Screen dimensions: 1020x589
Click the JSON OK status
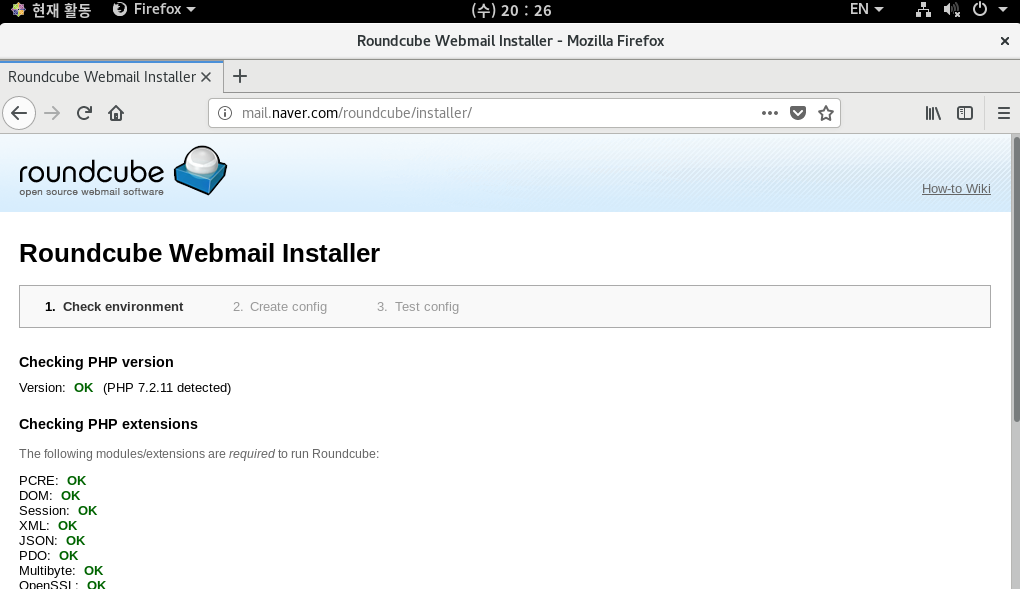(x=75, y=540)
